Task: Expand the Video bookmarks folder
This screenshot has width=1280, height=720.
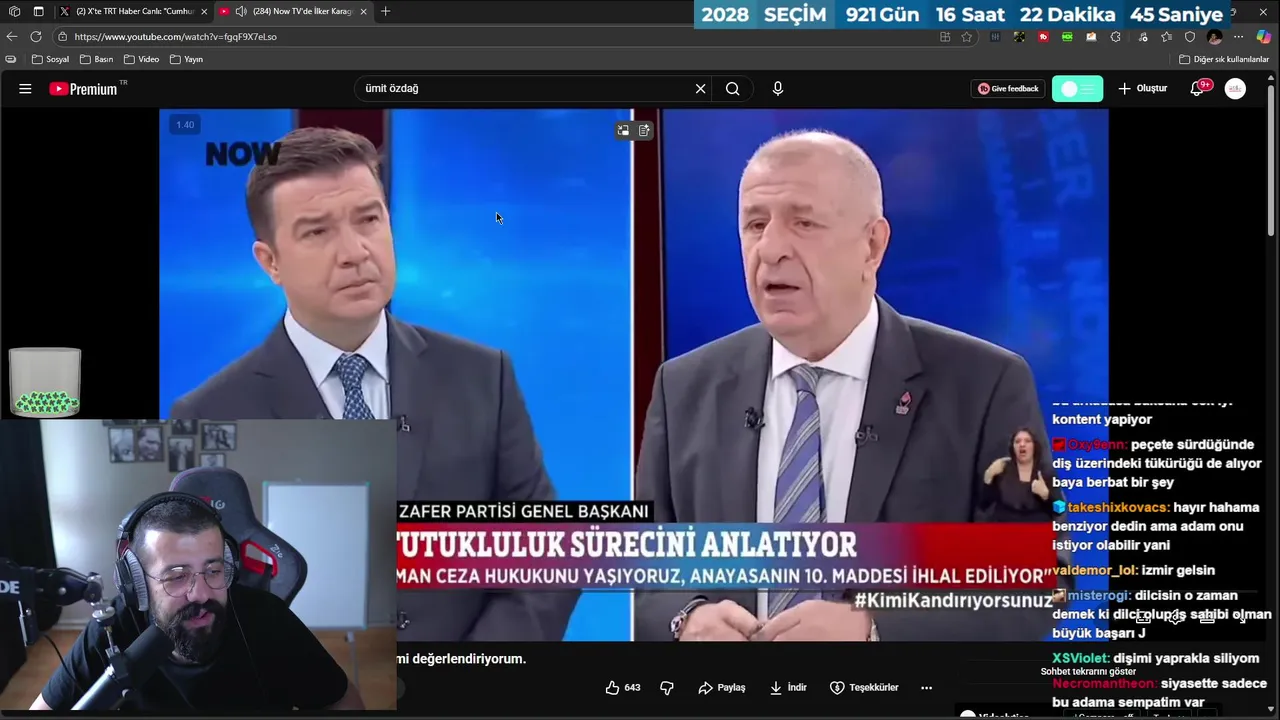Action: click(141, 59)
